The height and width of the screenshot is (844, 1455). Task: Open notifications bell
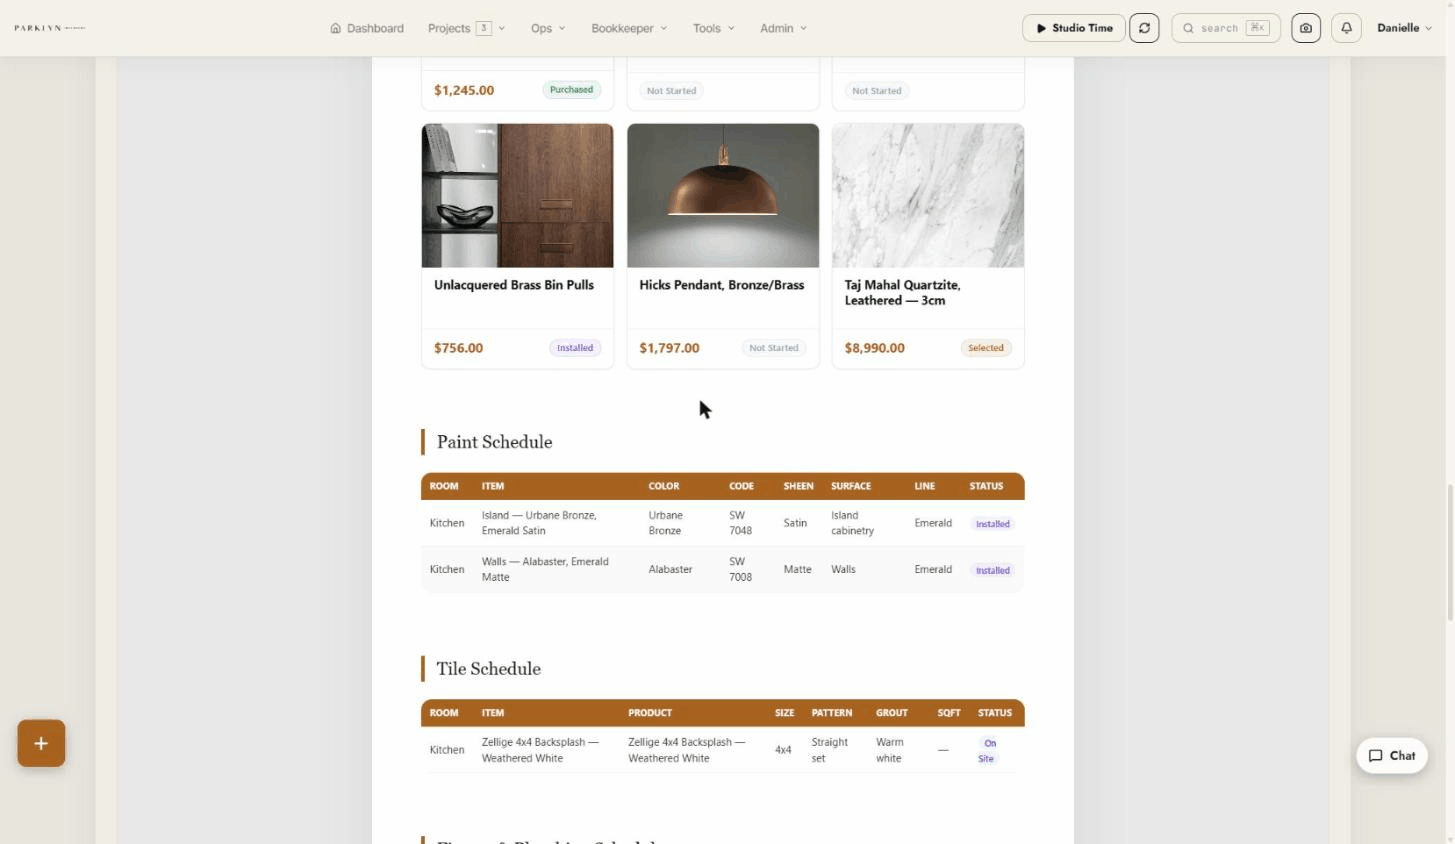(1346, 28)
